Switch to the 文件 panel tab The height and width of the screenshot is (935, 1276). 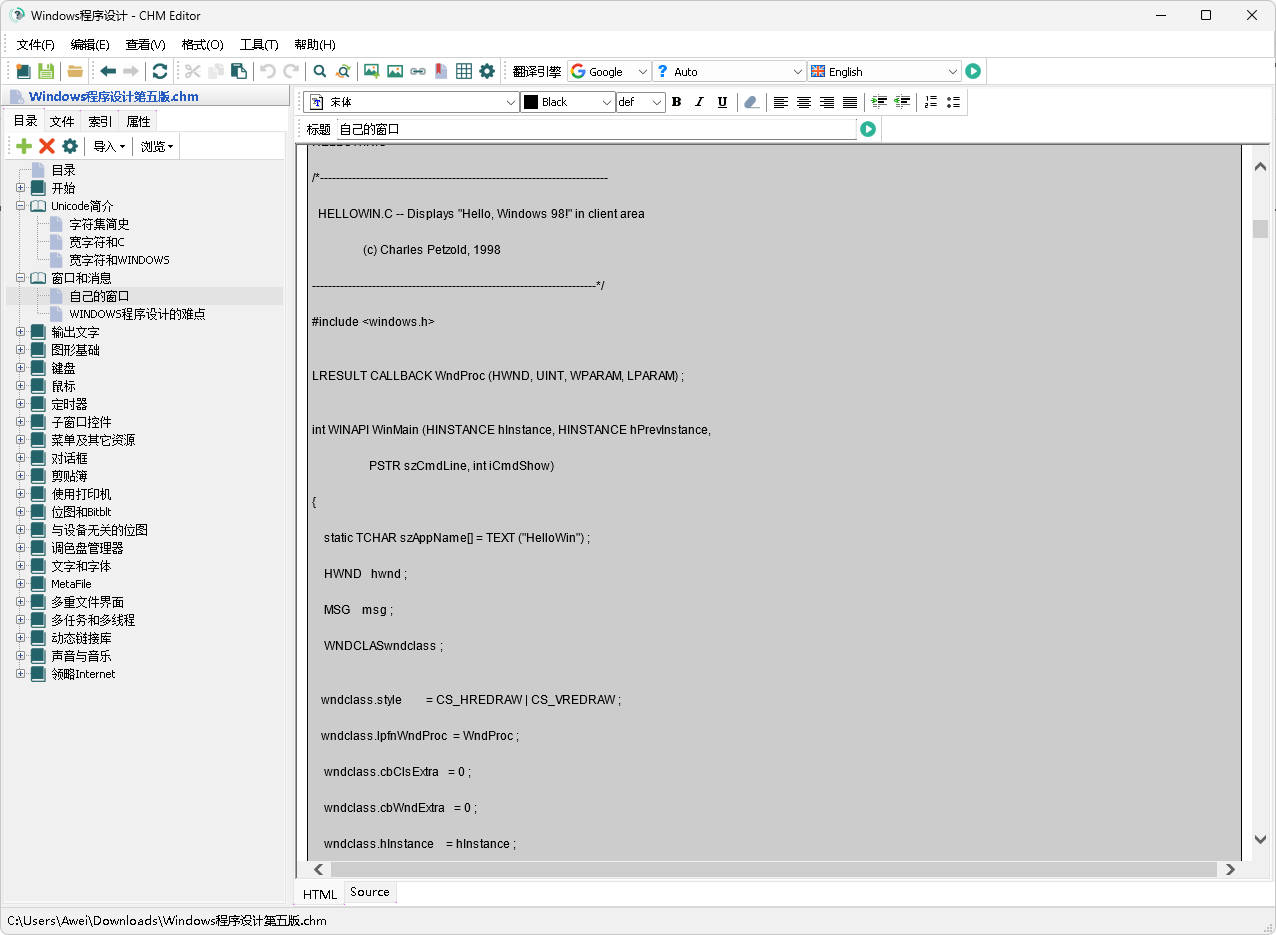coord(62,121)
